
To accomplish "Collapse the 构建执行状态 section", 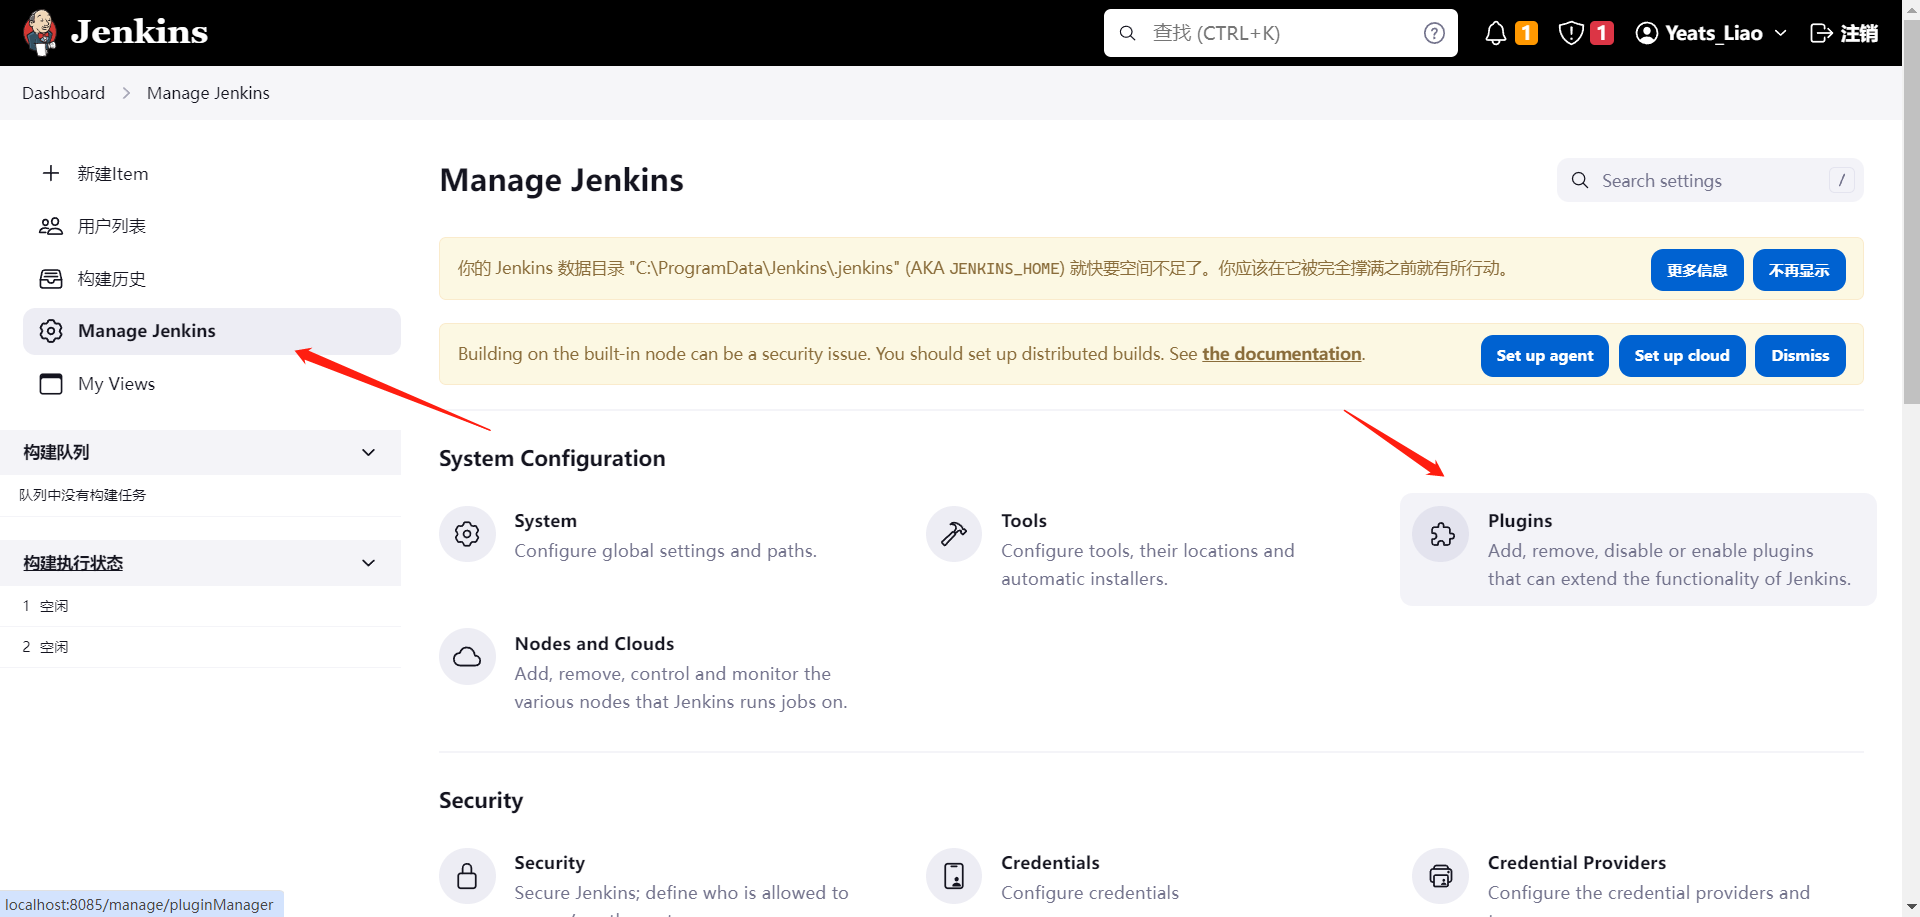I will click(x=368, y=562).
